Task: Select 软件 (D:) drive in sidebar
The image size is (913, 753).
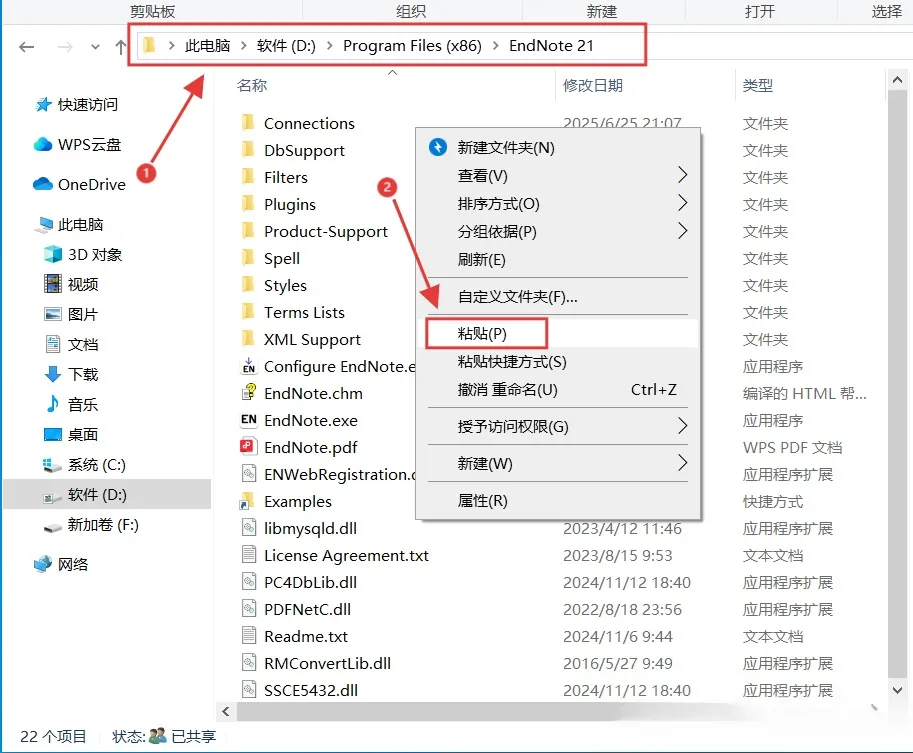Action: click(107, 495)
